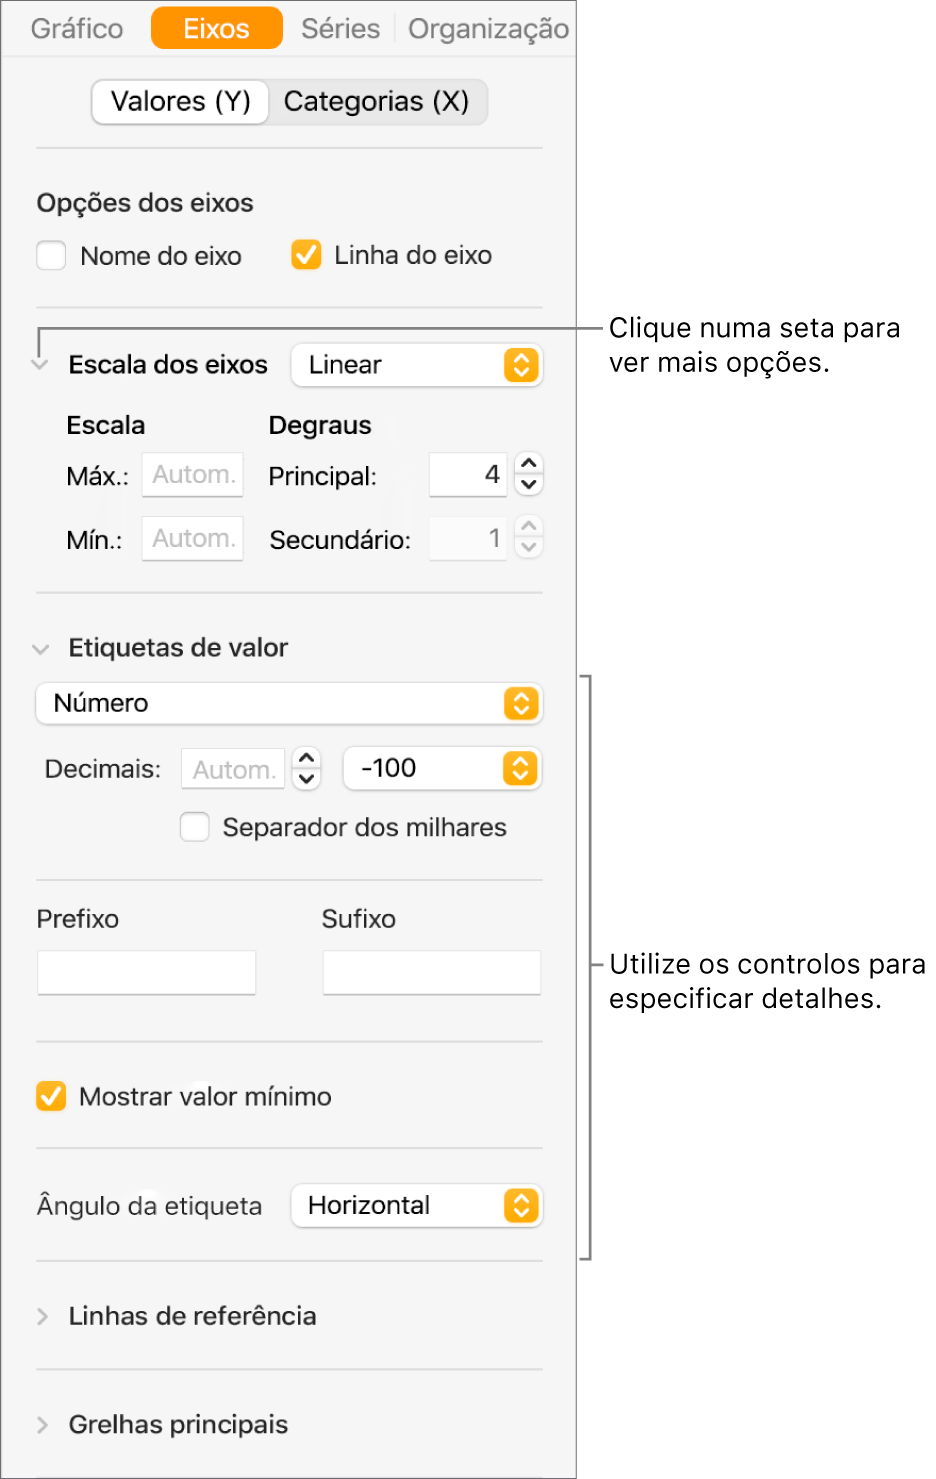936x1479 pixels.
Task: Enable the Nome do eixo checkbox
Action: pyautogui.click(x=52, y=256)
